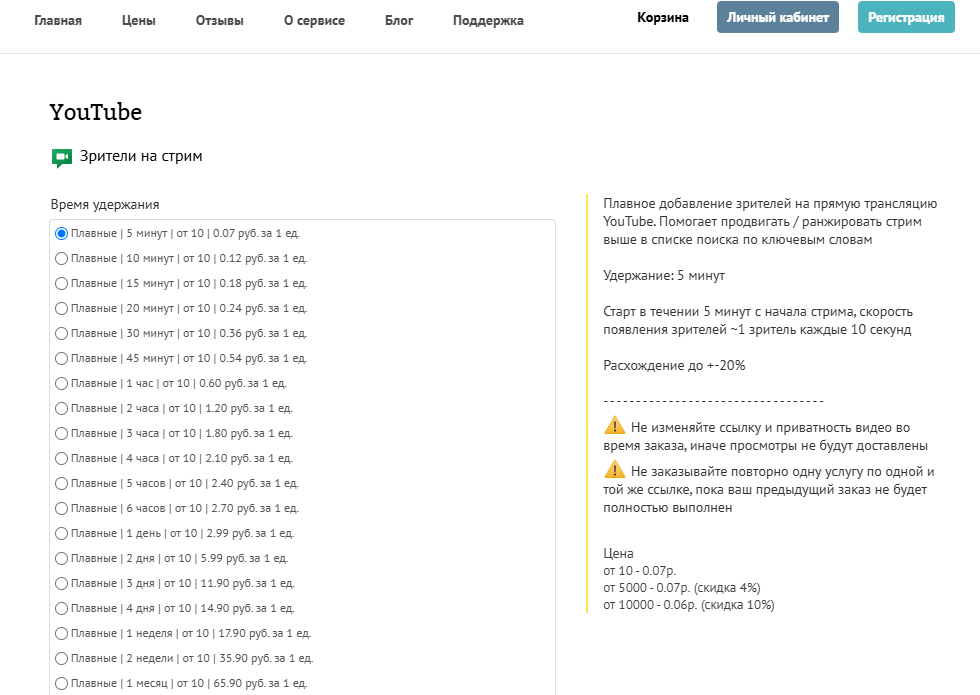Select the 3 дня option
Viewport: 980px width, 695px height.
tap(61, 583)
